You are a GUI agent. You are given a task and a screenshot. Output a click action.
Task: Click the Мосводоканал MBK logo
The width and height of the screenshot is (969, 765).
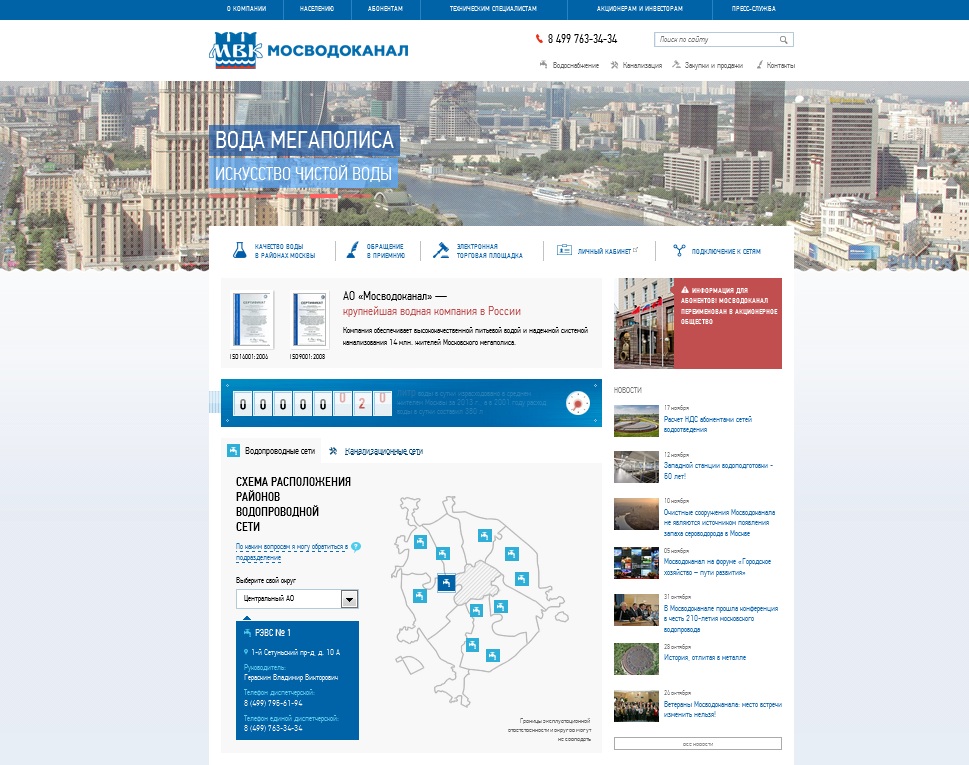pos(308,49)
